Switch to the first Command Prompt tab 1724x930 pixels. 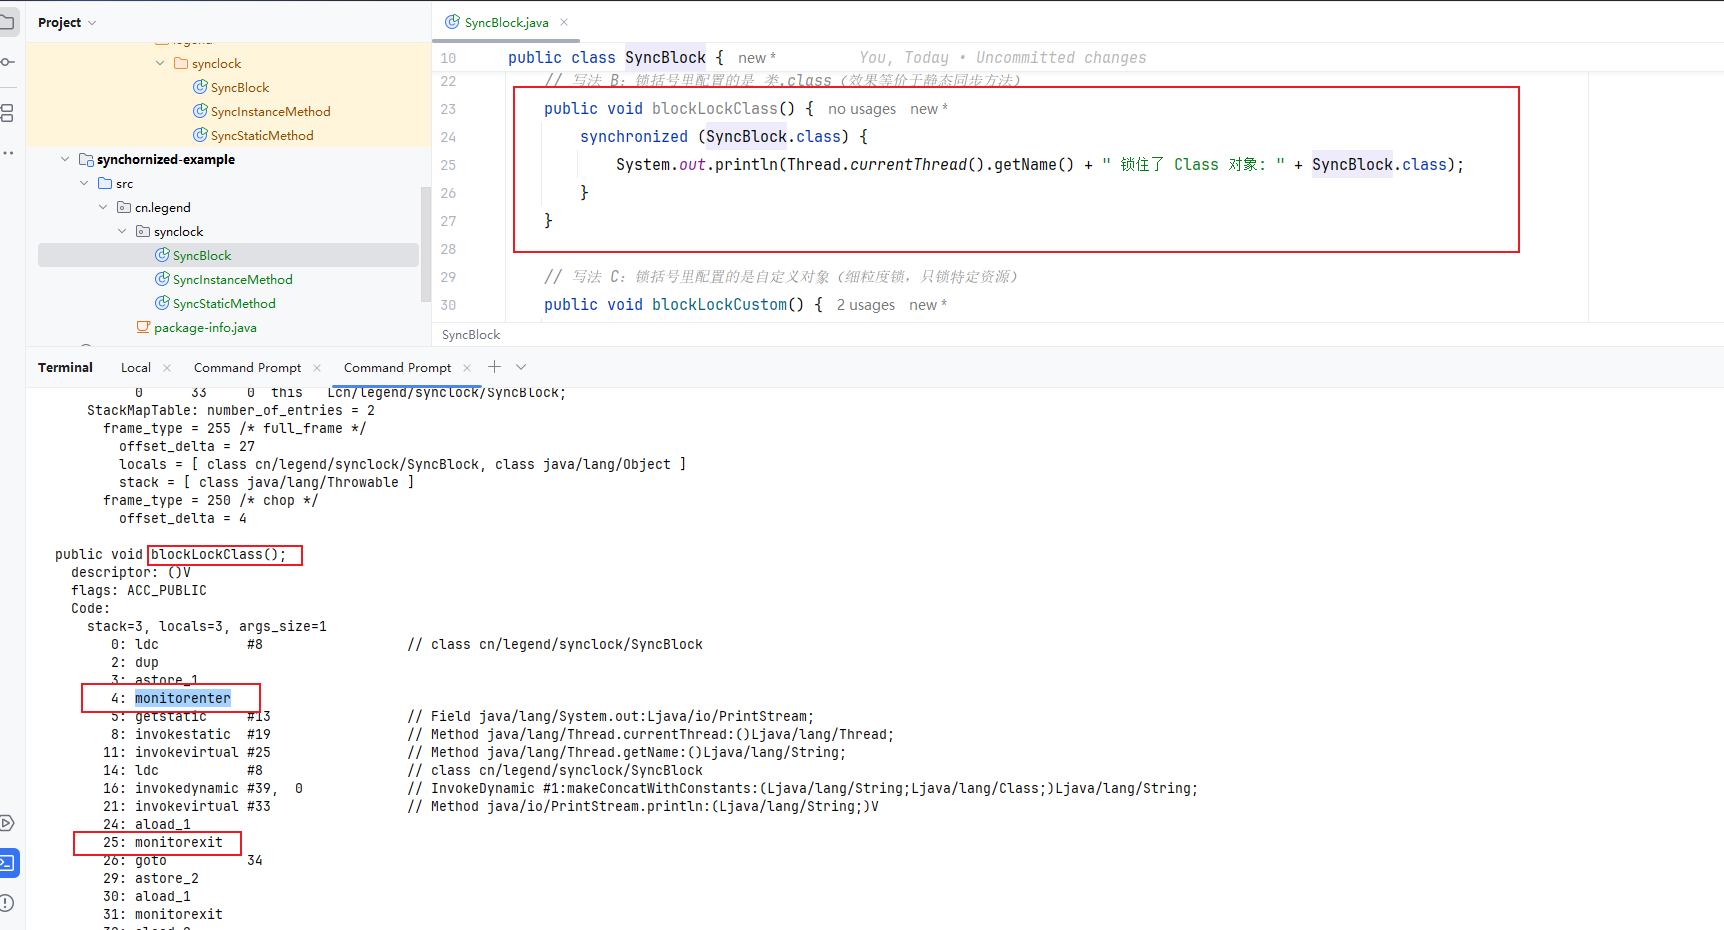pos(247,368)
